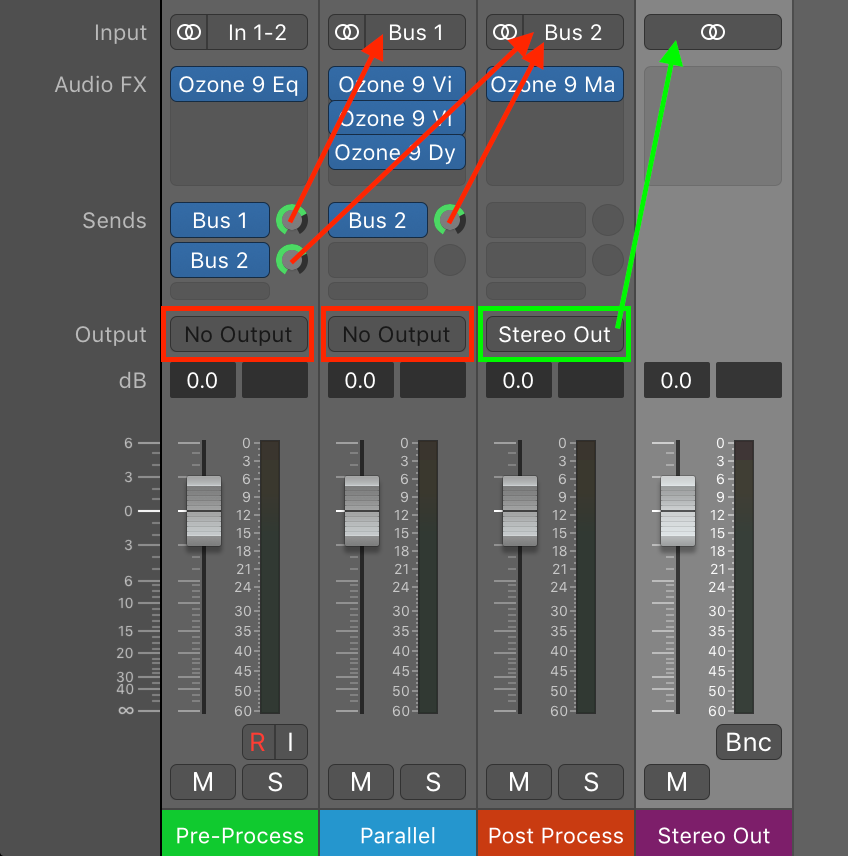
Task: Click the stereo format icon on Post Process channel
Action: [x=504, y=33]
